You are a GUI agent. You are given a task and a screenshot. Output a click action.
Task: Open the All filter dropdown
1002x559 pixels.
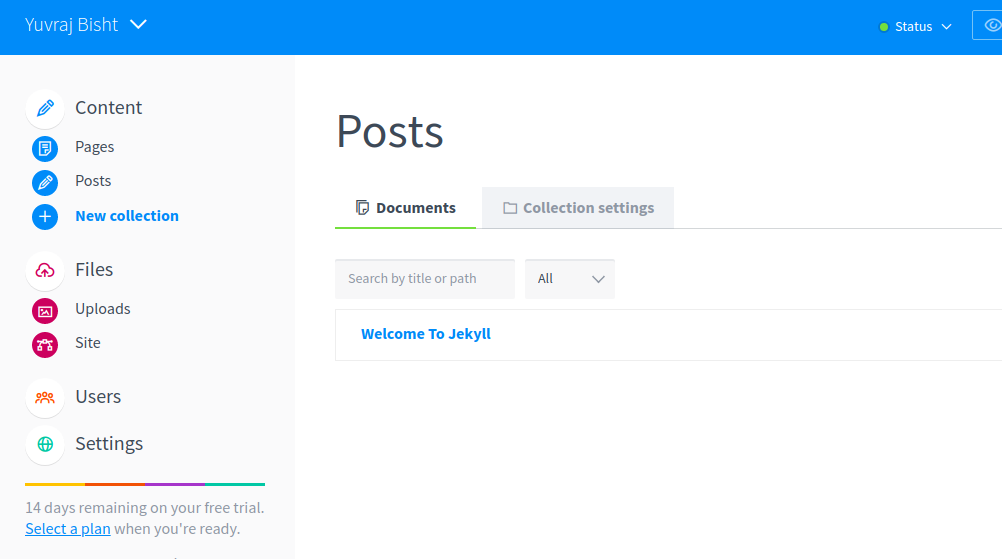pyautogui.click(x=570, y=279)
